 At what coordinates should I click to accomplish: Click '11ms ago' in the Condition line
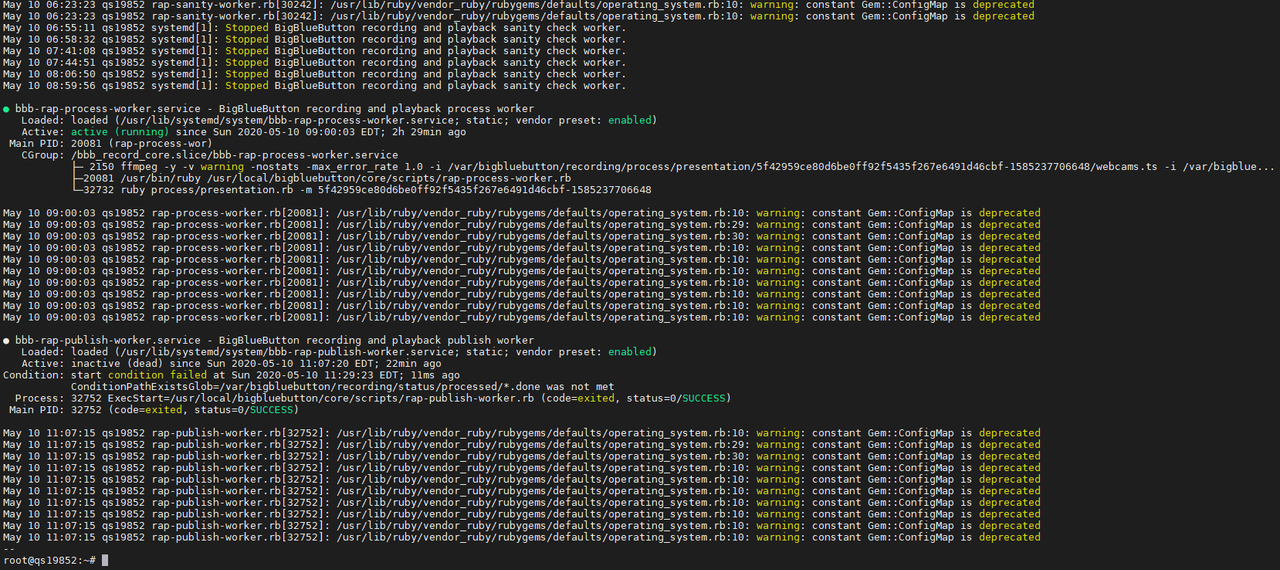pos(435,375)
